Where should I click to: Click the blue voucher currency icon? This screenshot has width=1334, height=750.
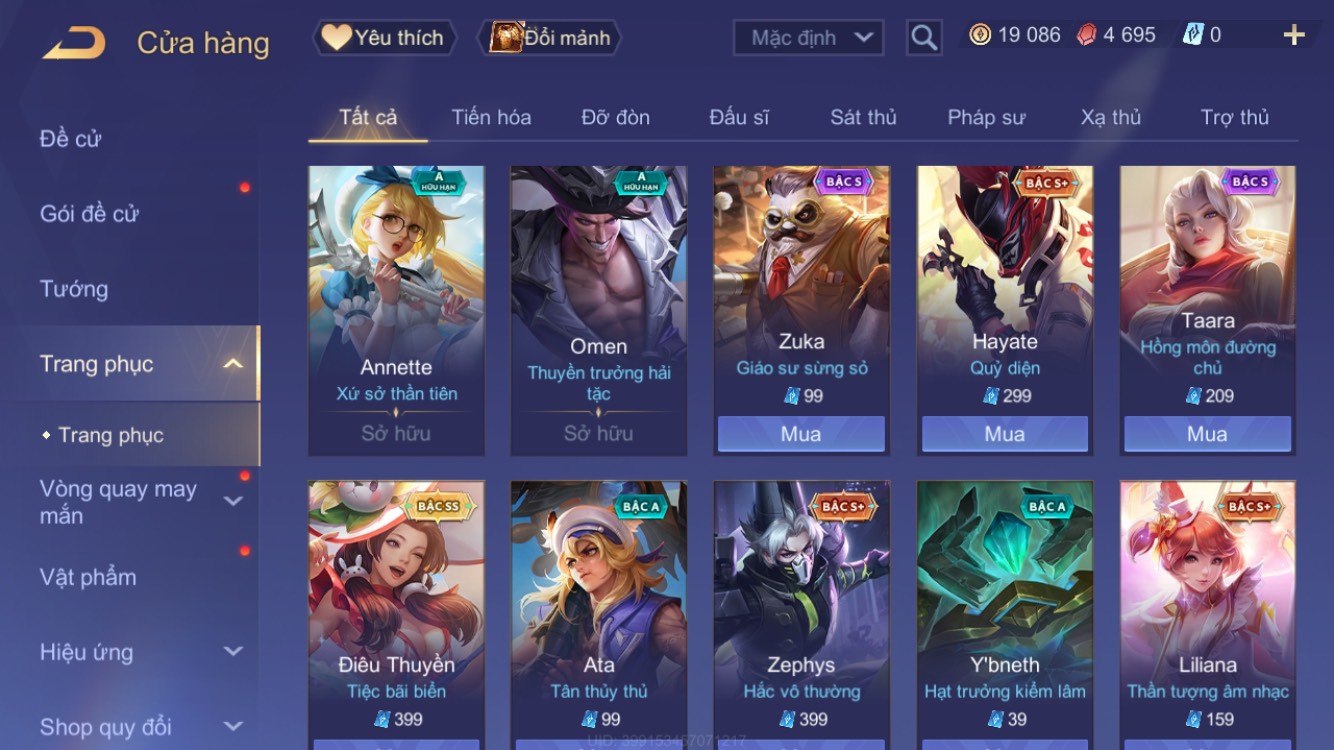pos(1192,35)
